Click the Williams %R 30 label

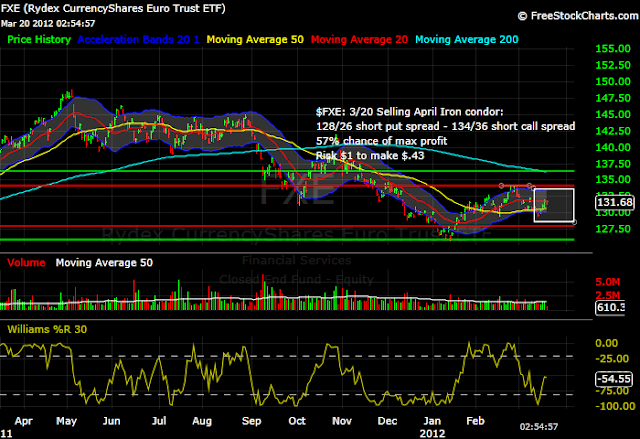tap(47, 329)
